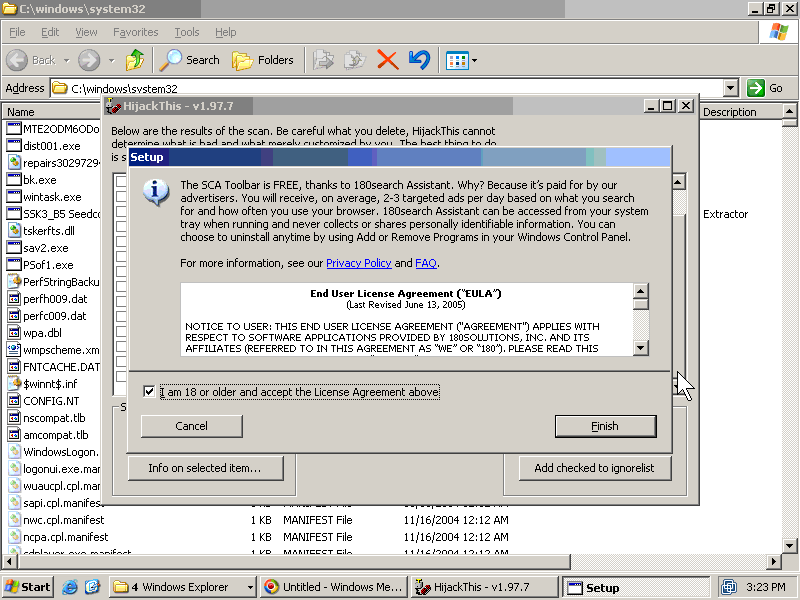Click the Move To folder icon
The width and height of the screenshot is (800, 600).
click(323, 60)
